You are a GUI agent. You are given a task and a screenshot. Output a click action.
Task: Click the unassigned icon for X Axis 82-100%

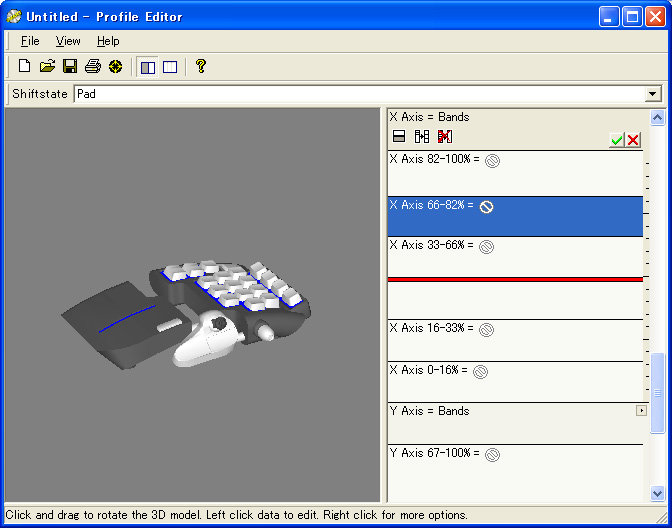click(492, 161)
